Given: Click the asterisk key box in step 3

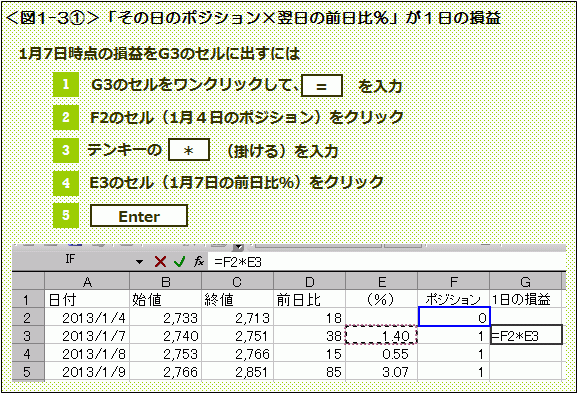Looking at the screenshot, I should pyautogui.click(x=189, y=149).
